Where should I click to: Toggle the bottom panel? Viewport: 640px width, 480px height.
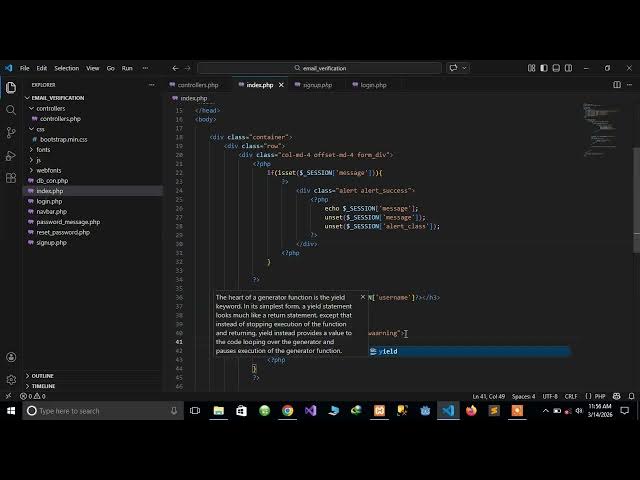pos(556,68)
